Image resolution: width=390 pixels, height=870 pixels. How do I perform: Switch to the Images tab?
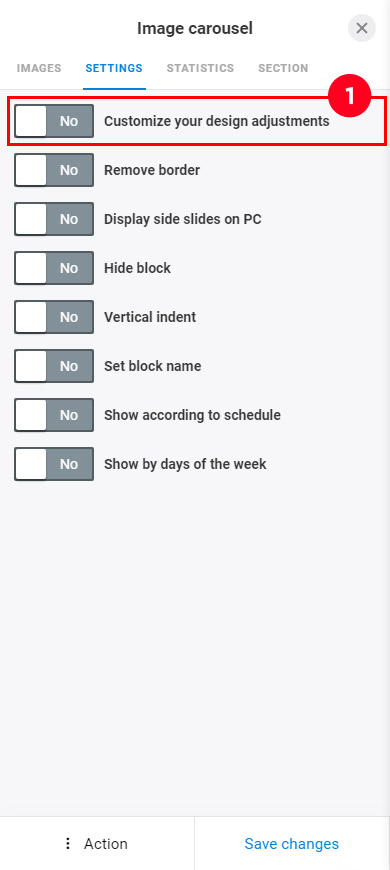click(39, 68)
